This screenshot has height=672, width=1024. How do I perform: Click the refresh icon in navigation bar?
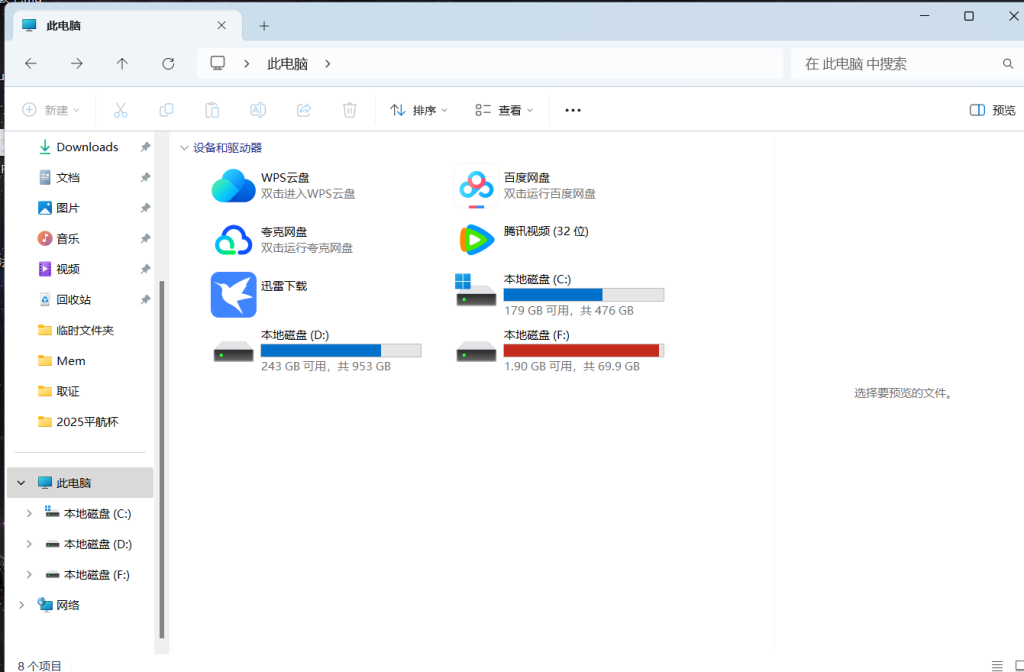[x=168, y=64]
